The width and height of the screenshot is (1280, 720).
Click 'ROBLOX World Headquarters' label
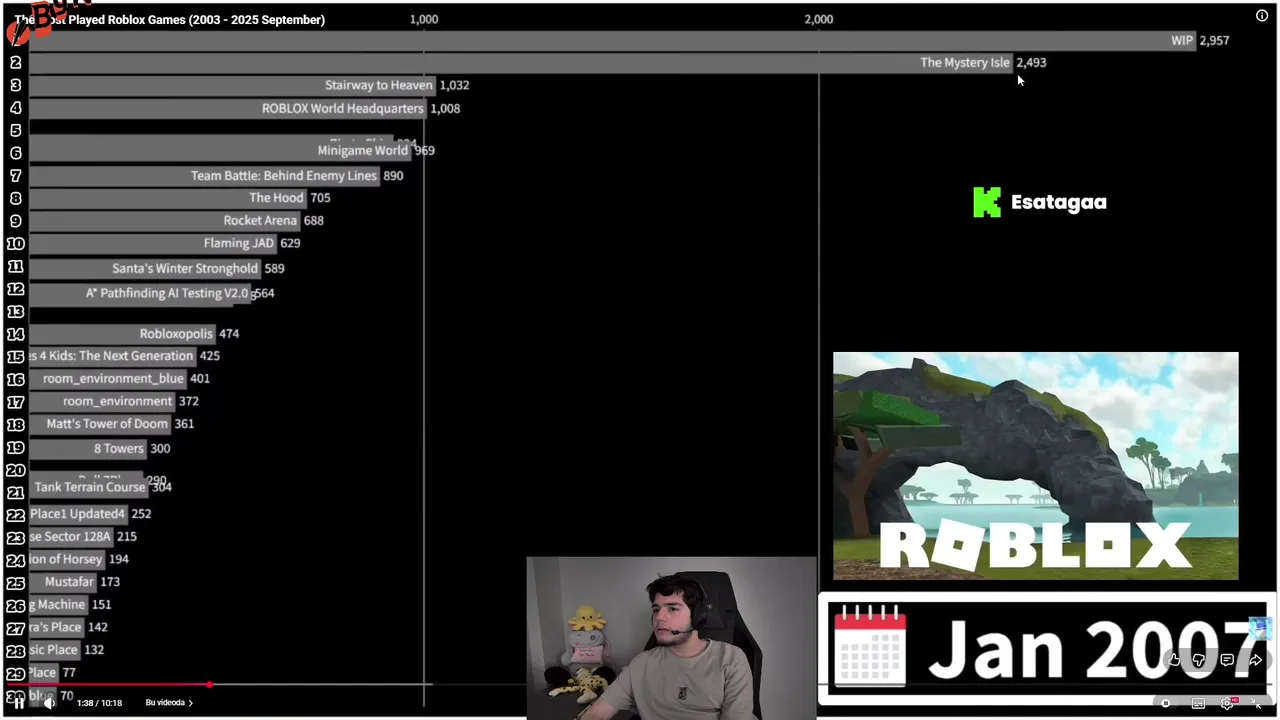click(343, 108)
